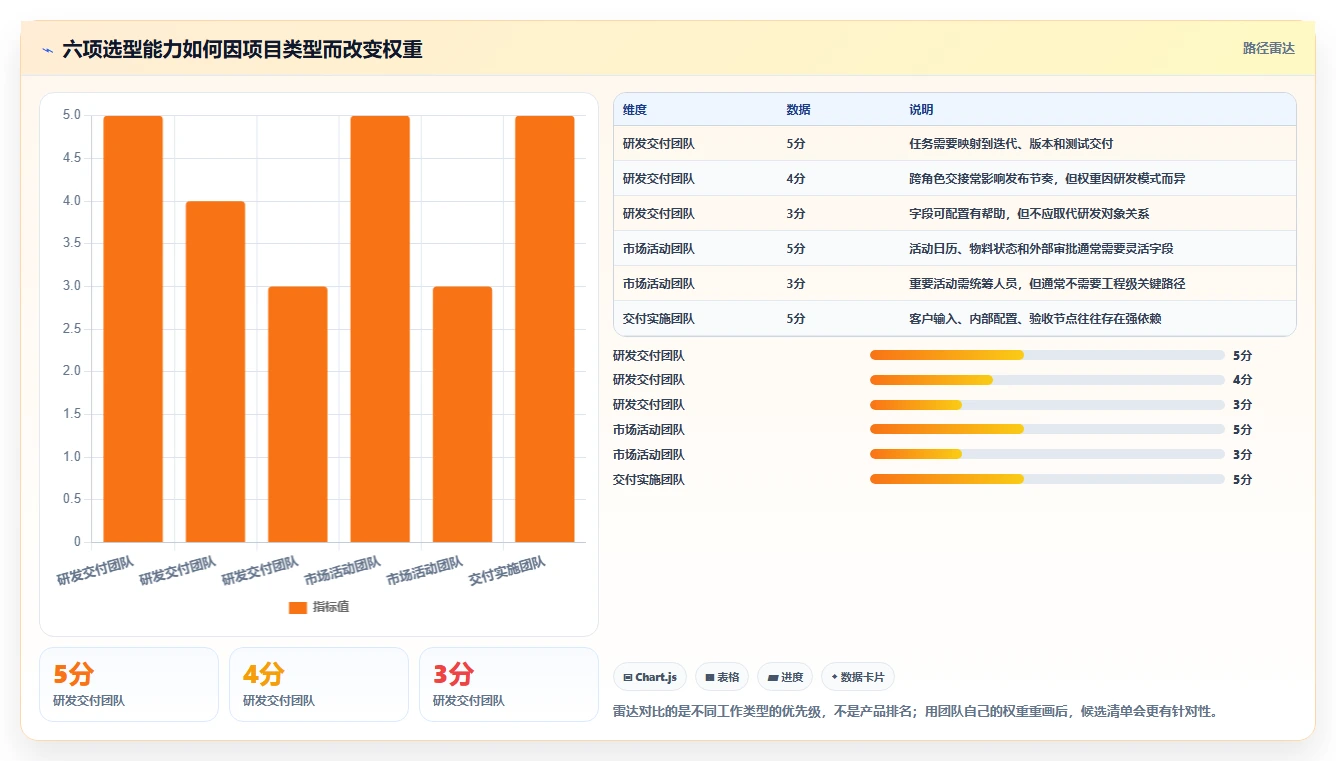Image resolution: width=1336 pixels, height=761 pixels.
Task: Click the 市场活动团队 chart bar reaching 3.0
Action: (462, 414)
